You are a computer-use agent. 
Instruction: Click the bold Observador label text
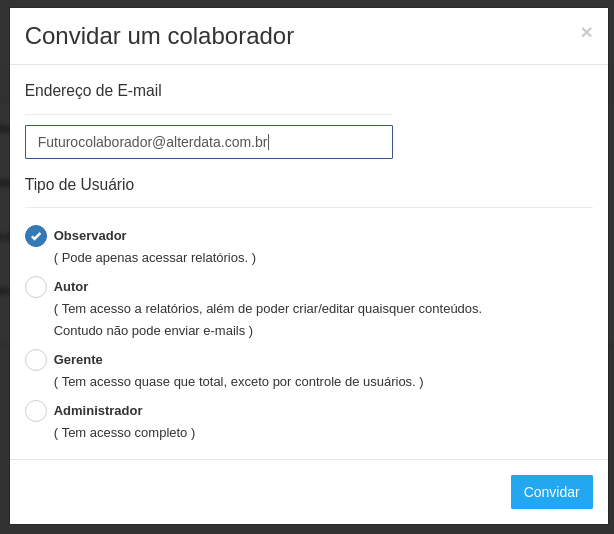tap(90, 236)
